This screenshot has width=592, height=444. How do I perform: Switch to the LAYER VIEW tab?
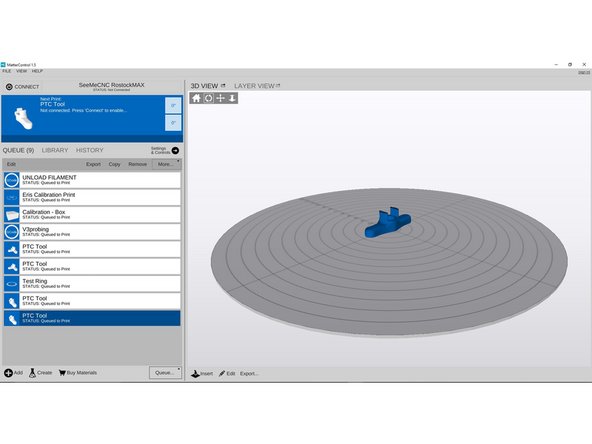pyautogui.click(x=254, y=86)
